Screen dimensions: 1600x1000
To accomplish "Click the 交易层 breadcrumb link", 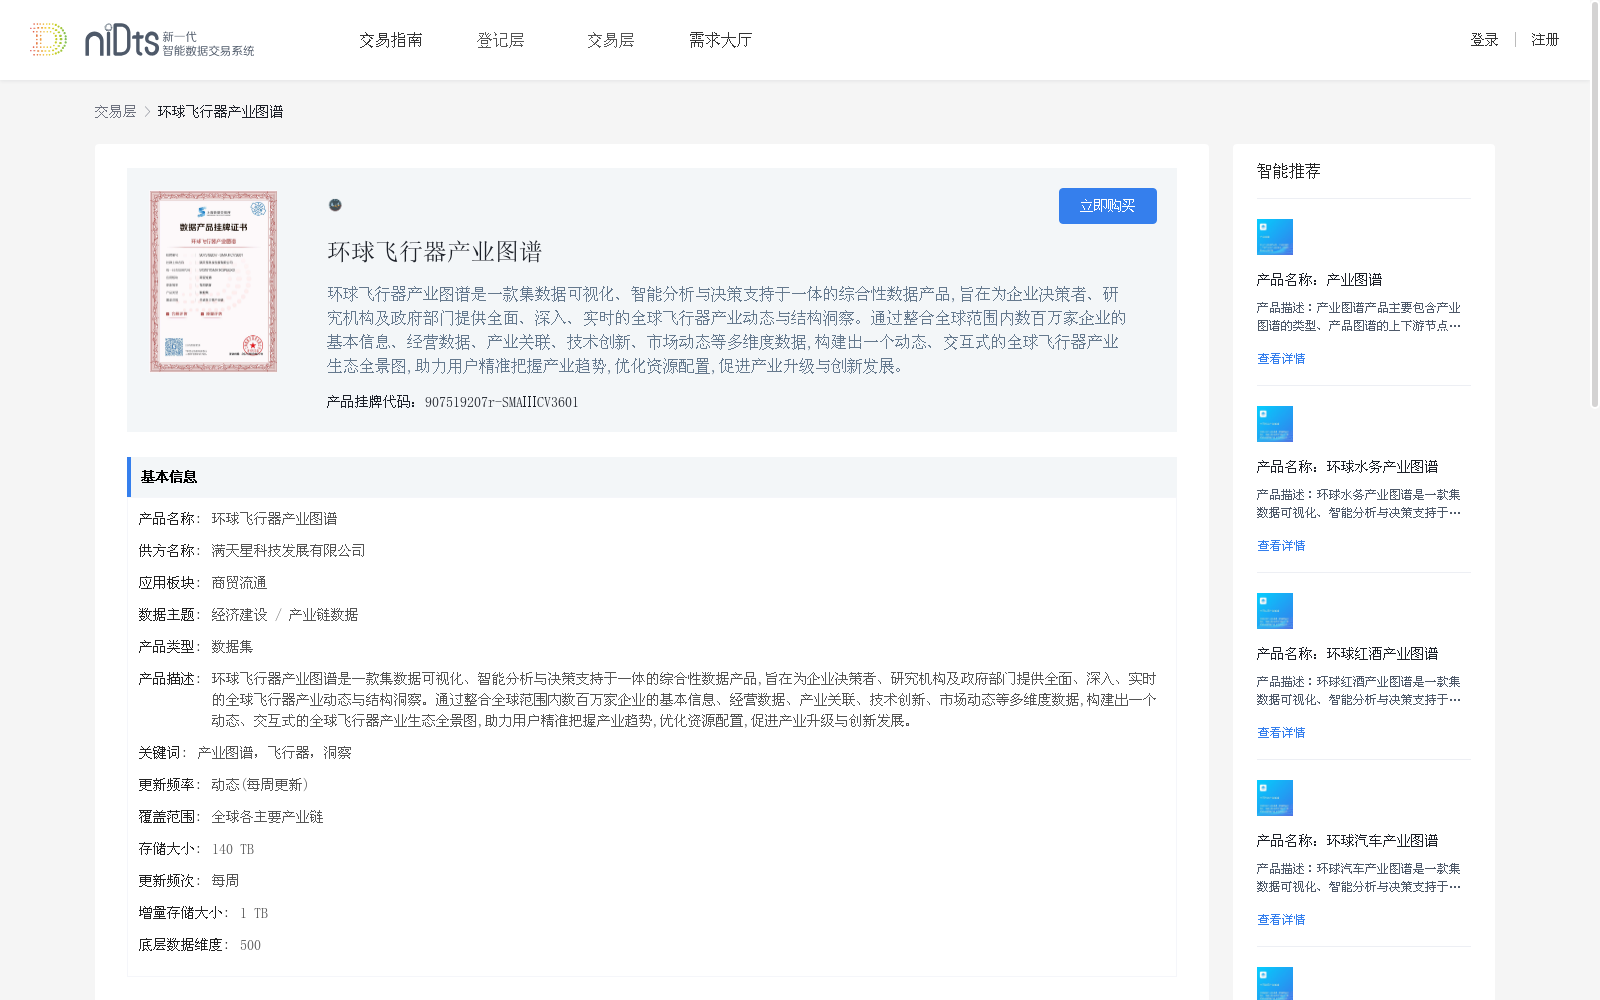I will (x=115, y=112).
